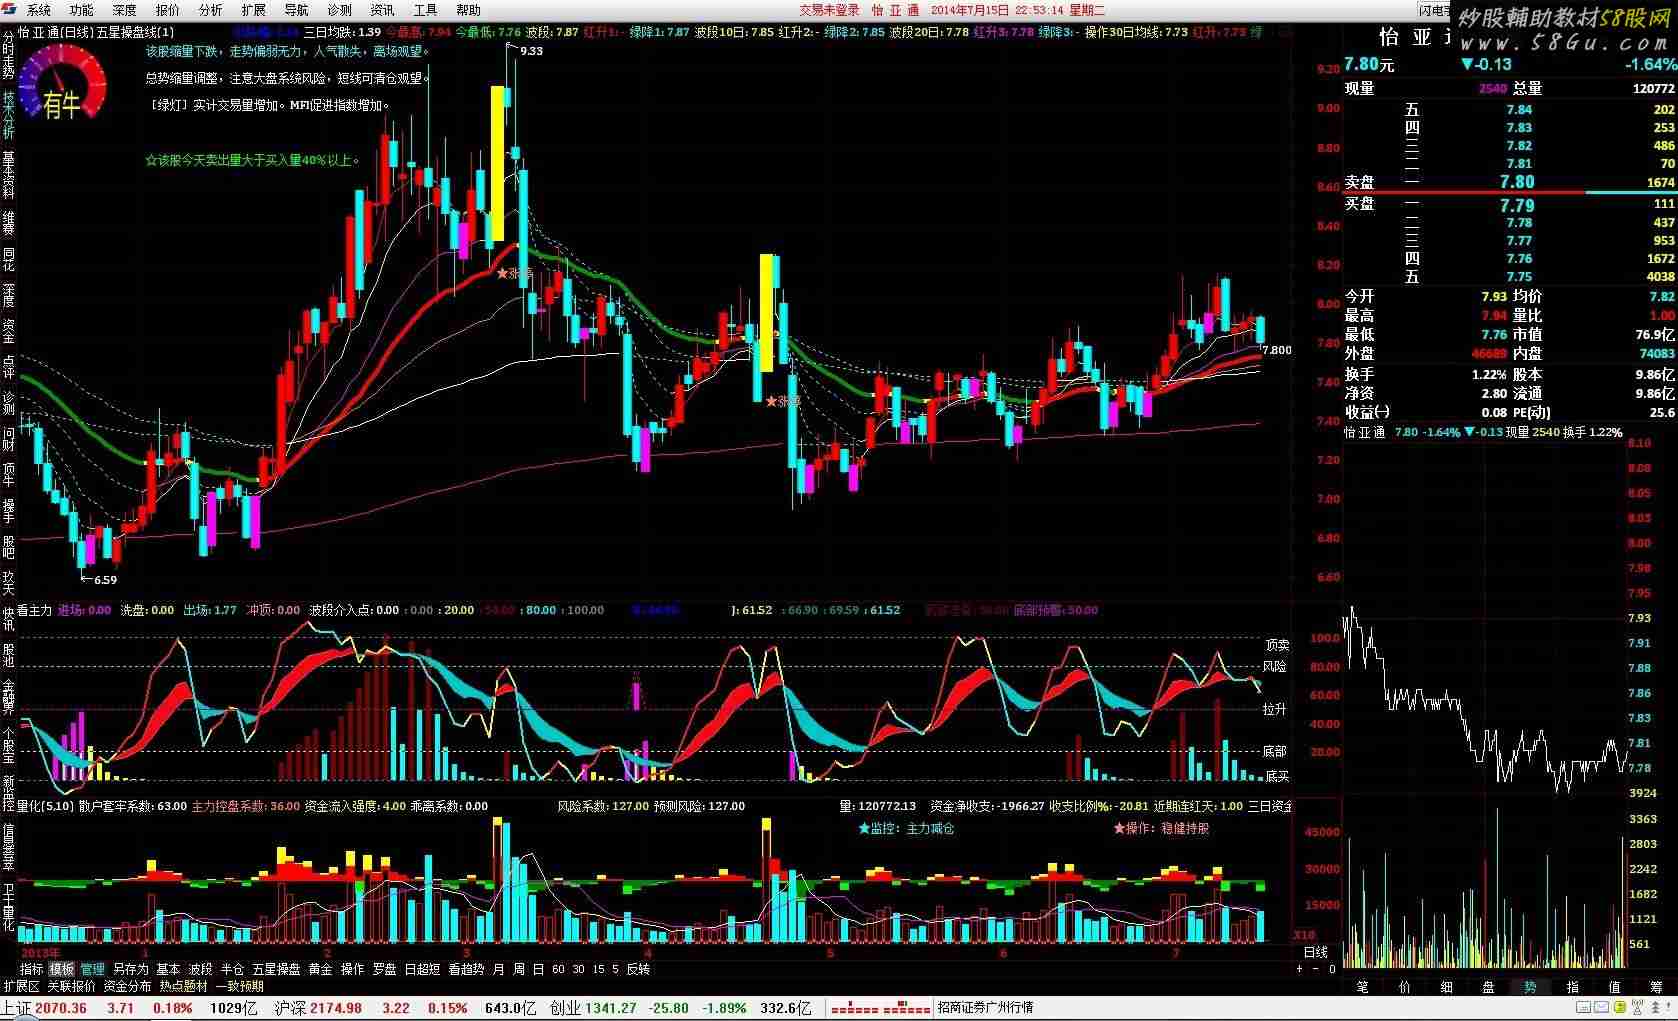Open the 工具 menu
Image resolution: width=1678 pixels, height=1021 pixels.
click(x=425, y=10)
